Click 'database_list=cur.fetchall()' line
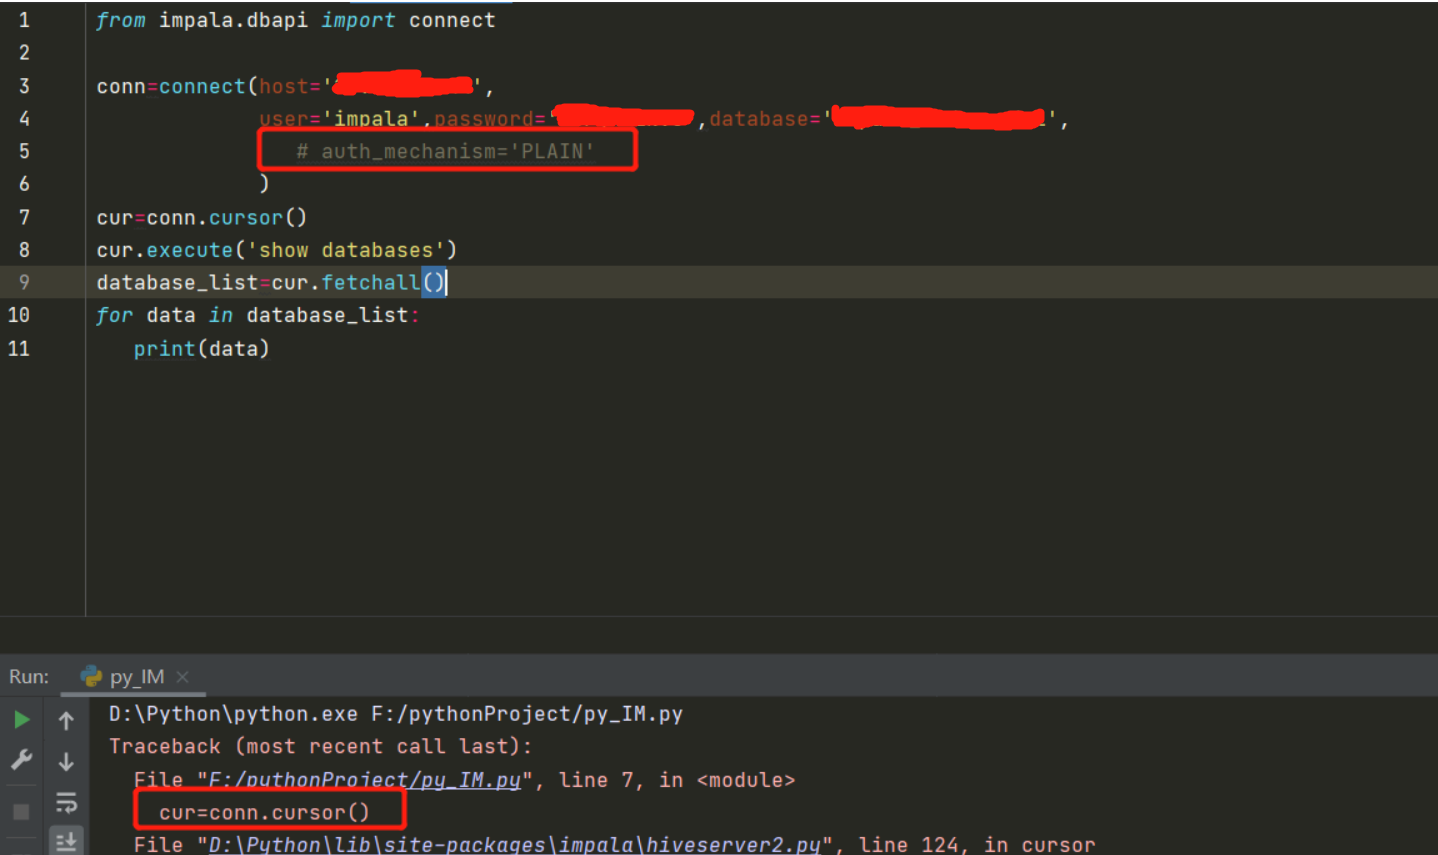This screenshot has width=1438, height=855. pyautogui.click(x=271, y=282)
